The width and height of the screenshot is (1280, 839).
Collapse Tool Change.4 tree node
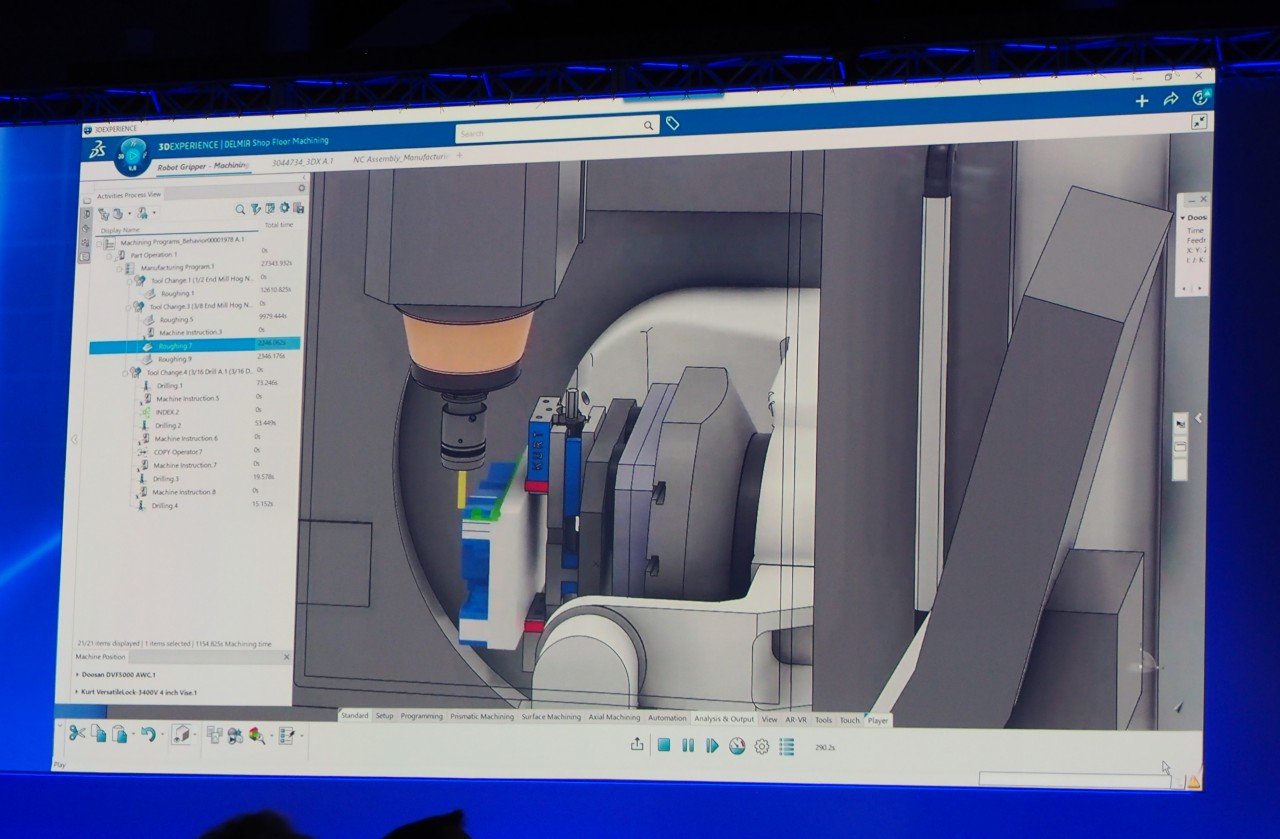124,372
